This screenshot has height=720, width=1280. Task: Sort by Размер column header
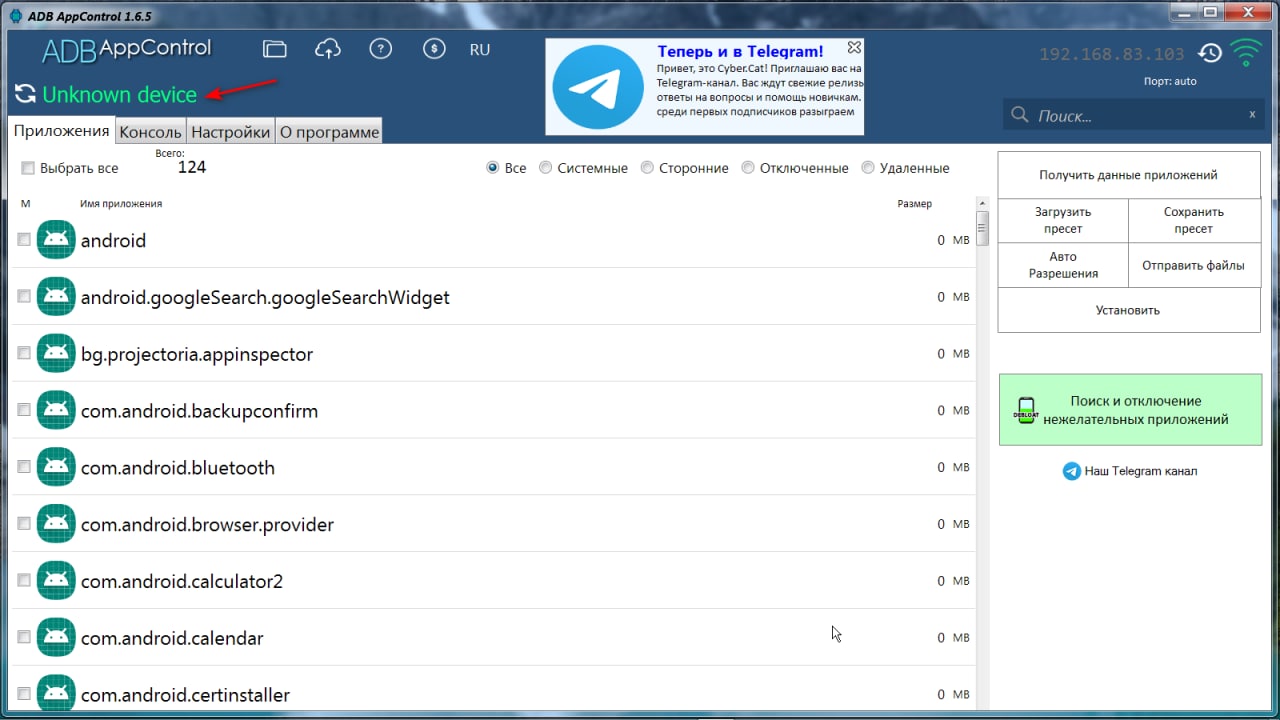click(x=914, y=204)
